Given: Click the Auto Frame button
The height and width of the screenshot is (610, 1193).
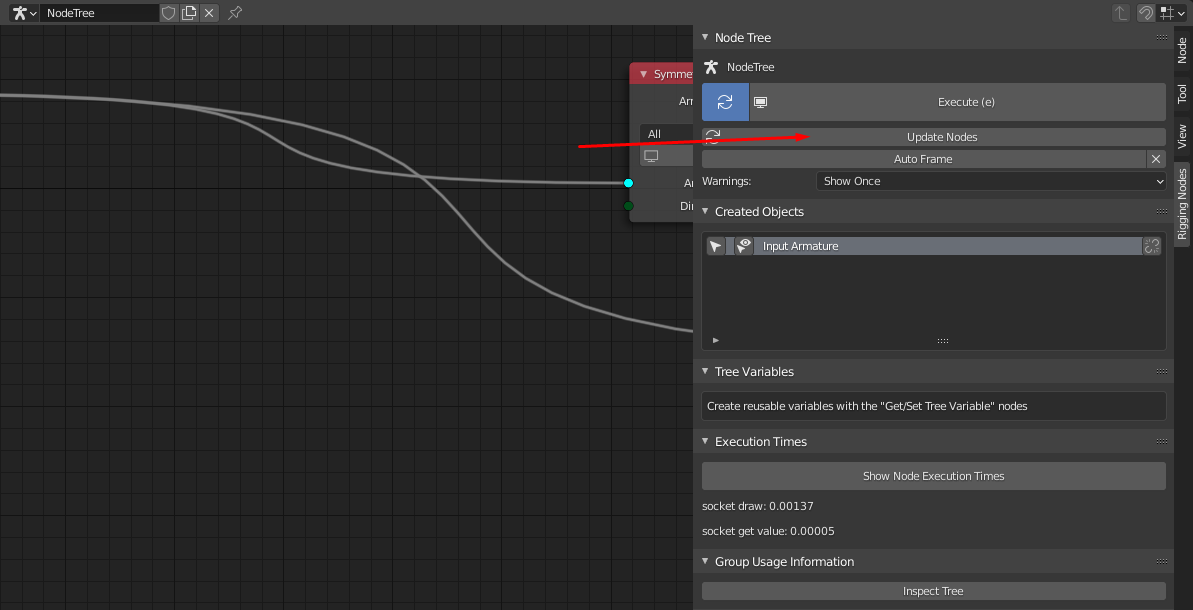Looking at the screenshot, I should (923, 159).
